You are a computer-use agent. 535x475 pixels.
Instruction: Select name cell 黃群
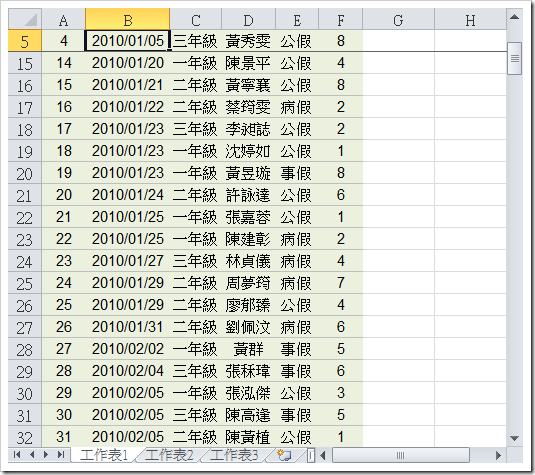(248, 349)
